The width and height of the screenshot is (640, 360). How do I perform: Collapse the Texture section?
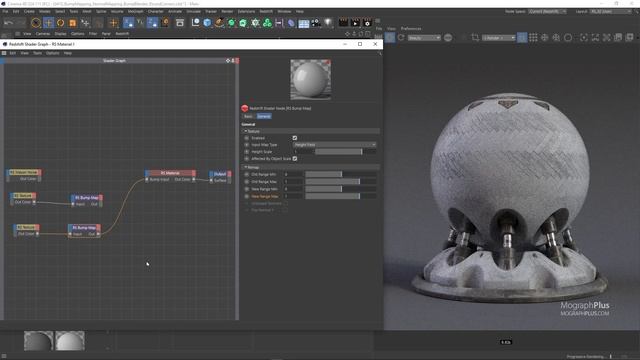(x=246, y=131)
